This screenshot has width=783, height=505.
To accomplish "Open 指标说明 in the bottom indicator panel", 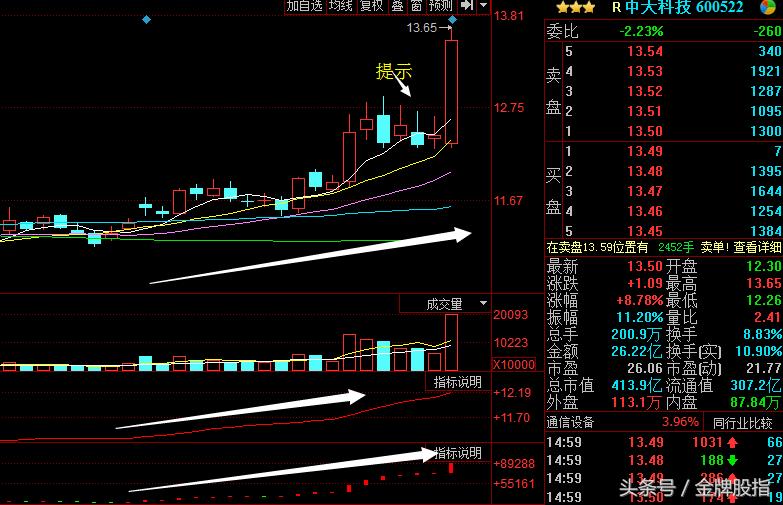I will pyautogui.click(x=458, y=454).
